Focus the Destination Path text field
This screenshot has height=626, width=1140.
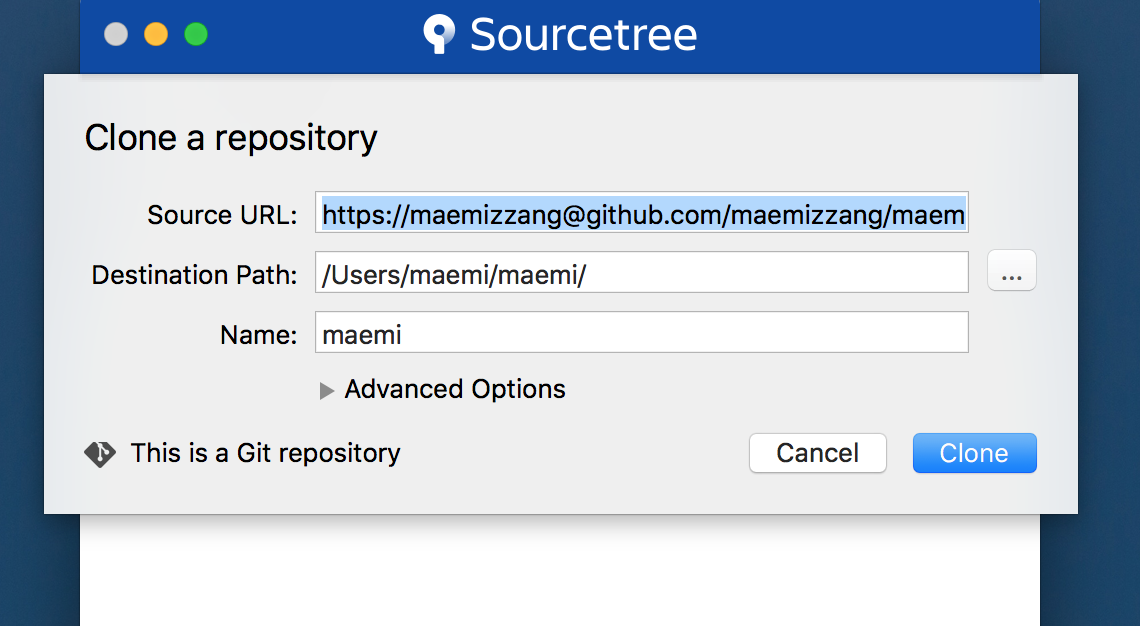coord(641,272)
